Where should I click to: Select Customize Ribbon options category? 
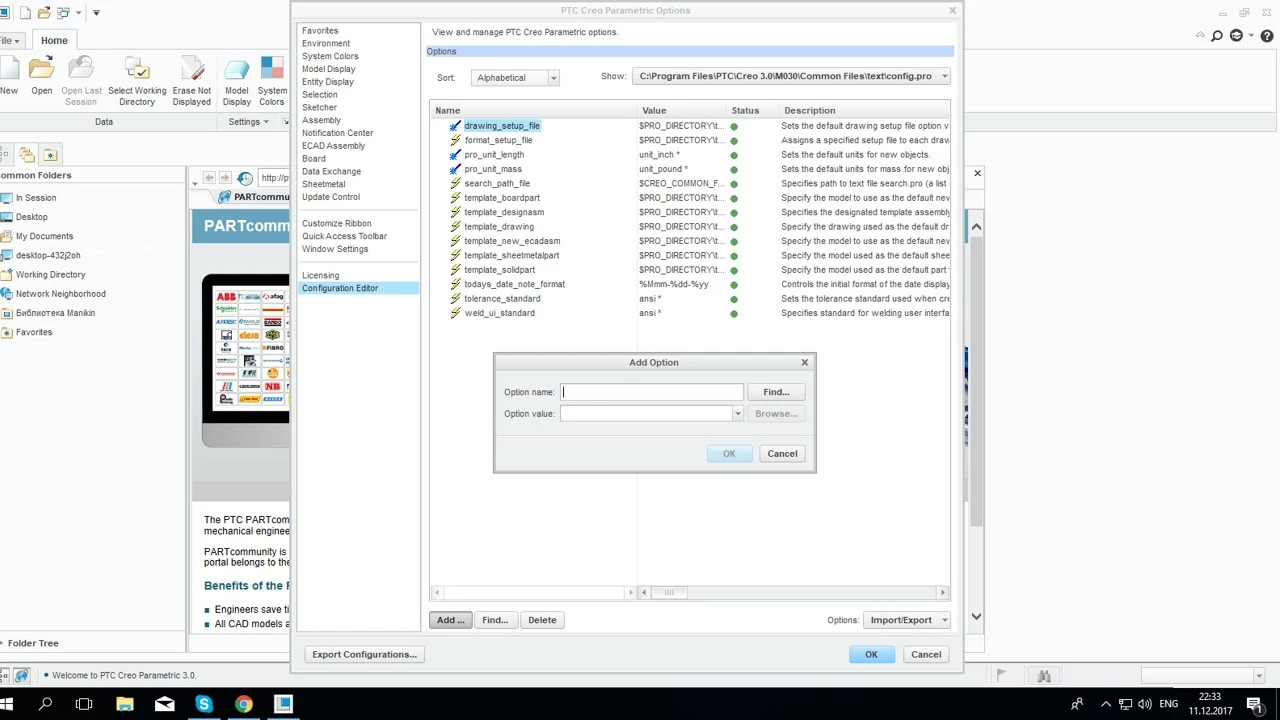tap(336, 223)
